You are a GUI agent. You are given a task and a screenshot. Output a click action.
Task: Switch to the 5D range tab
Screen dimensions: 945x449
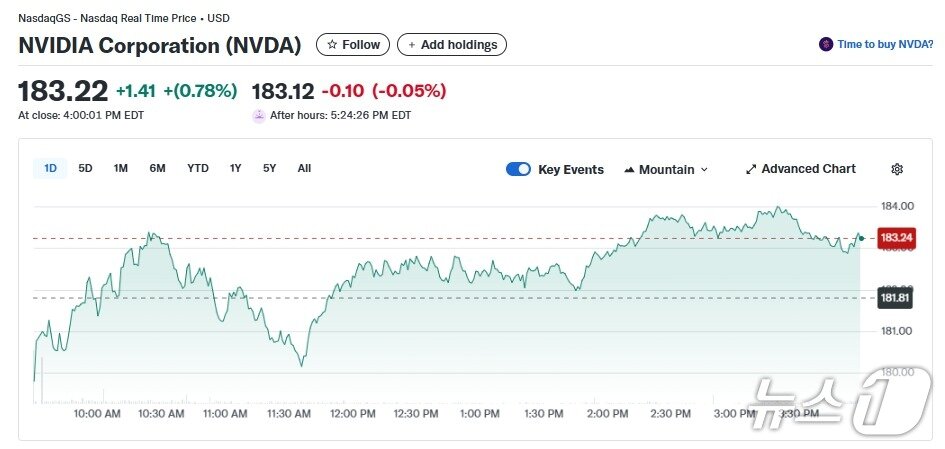[x=85, y=168]
